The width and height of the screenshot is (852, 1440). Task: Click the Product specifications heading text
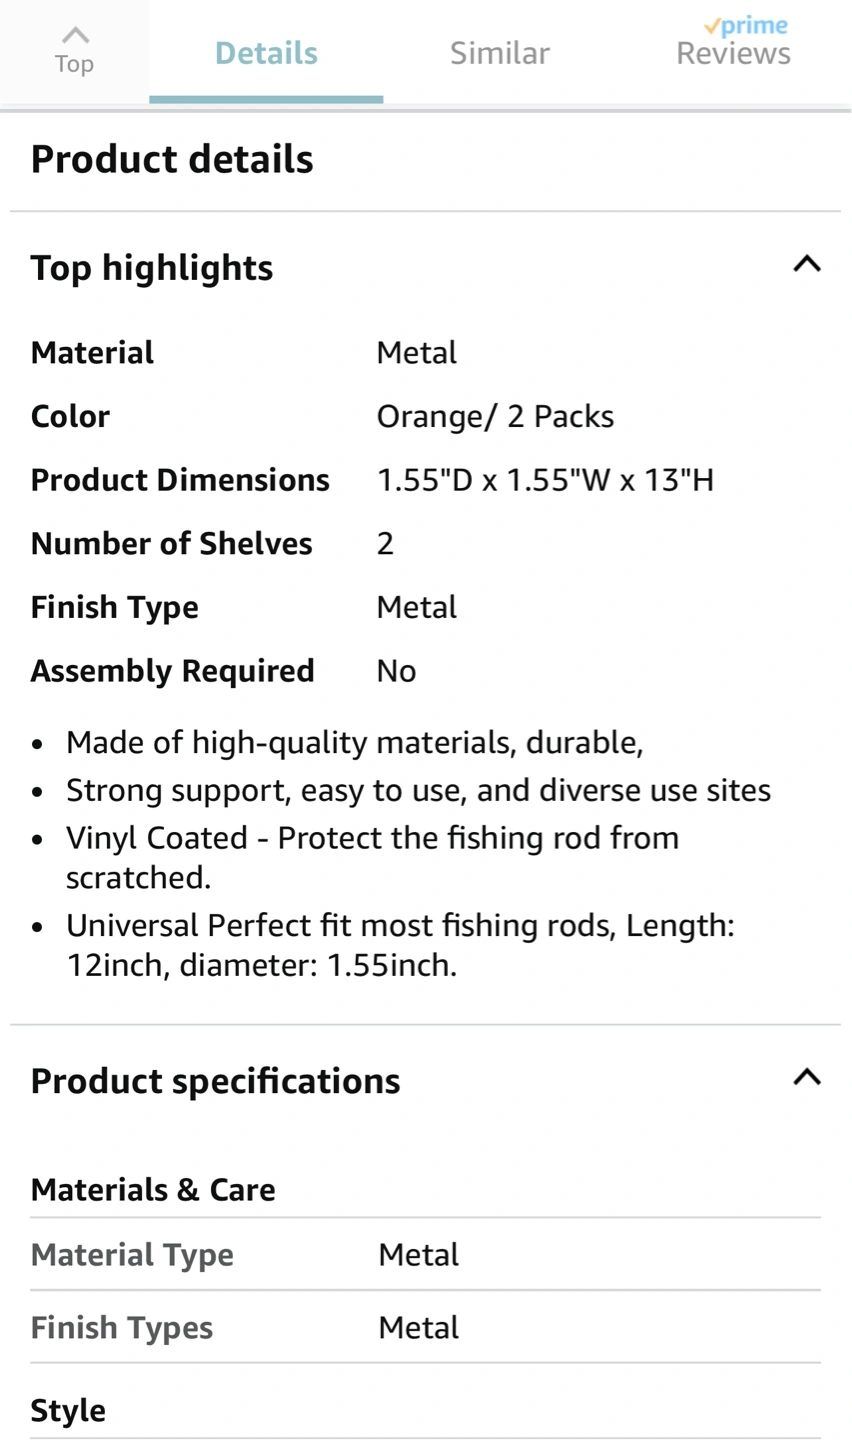tap(215, 1081)
